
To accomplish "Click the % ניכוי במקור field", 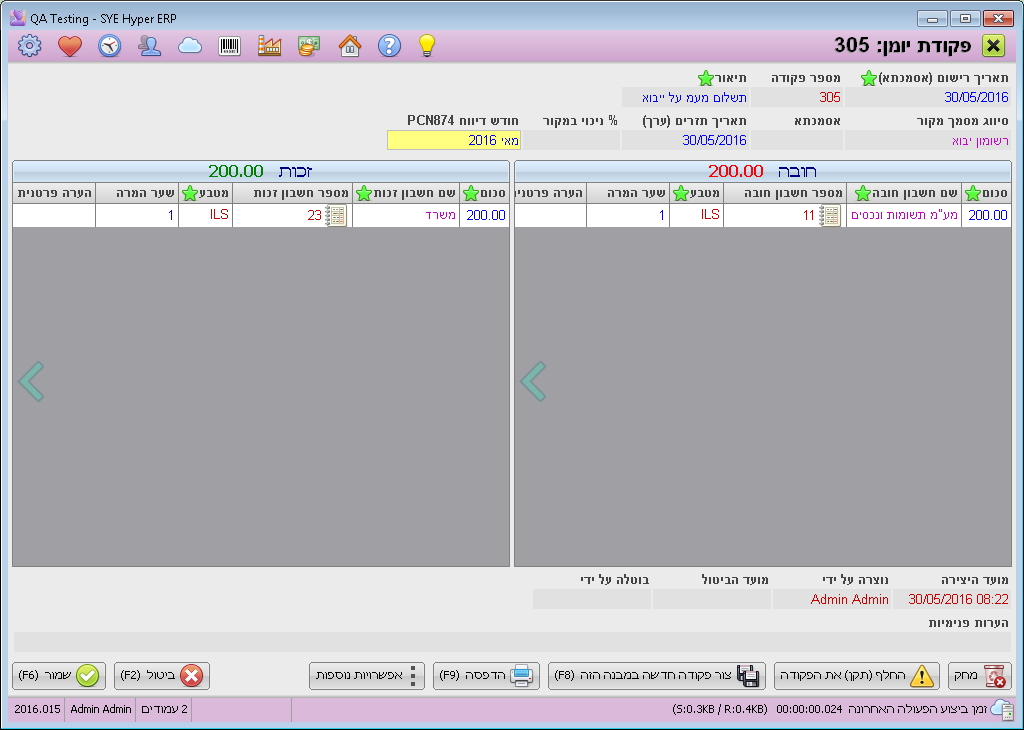I will [571, 140].
